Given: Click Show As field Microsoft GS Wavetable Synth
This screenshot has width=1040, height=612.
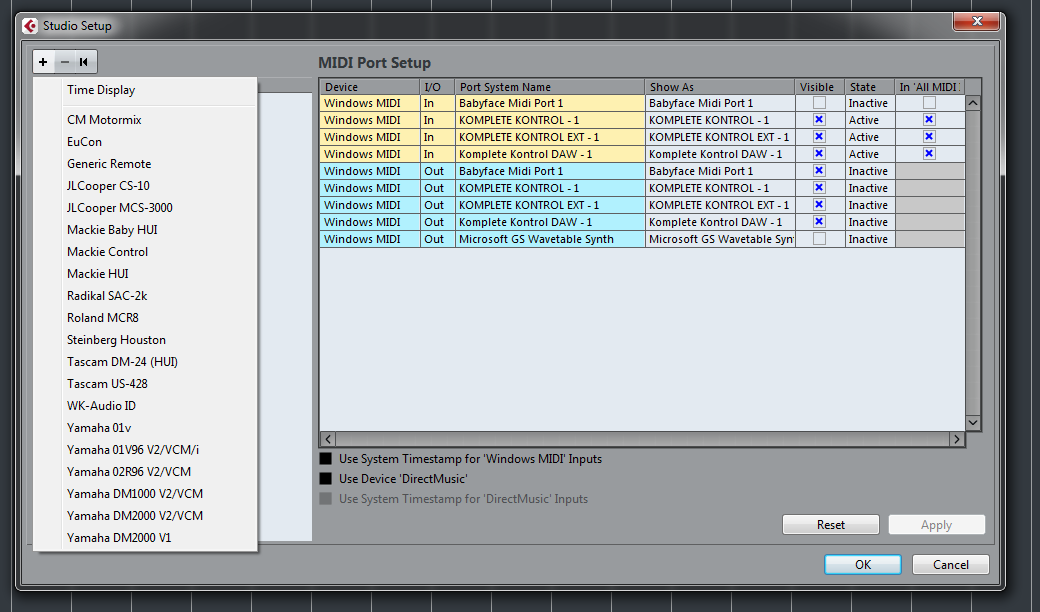Looking at the screenshot, I should tap(720, 239).
